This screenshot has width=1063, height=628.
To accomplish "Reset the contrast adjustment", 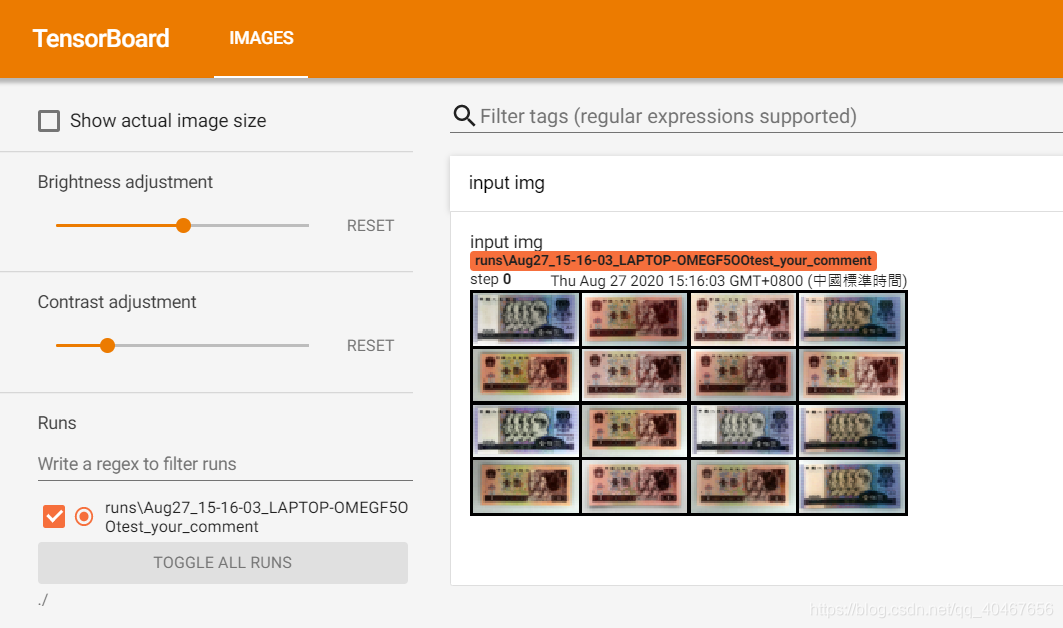I will tap(370, 346).
